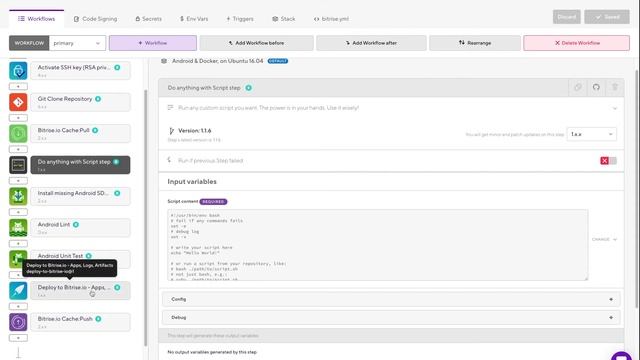The width and height of the screenshot is (640, 360).
Task: Select the Git Clone Repository step
Action: [x=80, y=102]
